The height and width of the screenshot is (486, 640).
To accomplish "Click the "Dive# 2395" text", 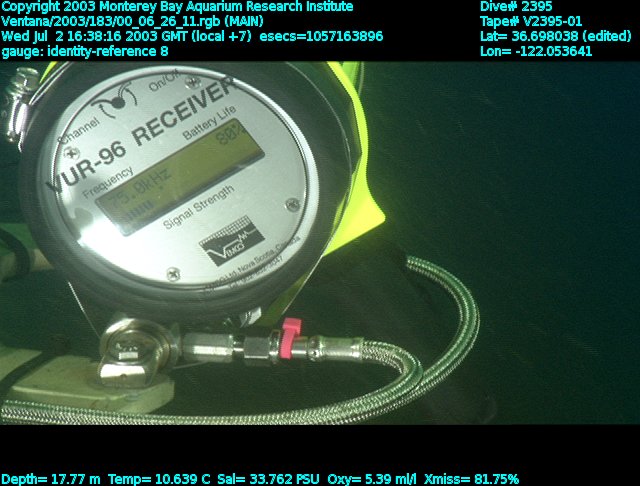I will (x=516, y=7).
